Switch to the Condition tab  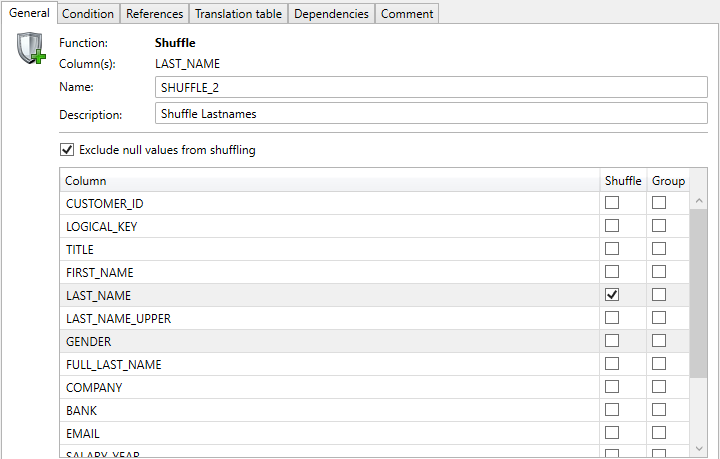[88, 13]
